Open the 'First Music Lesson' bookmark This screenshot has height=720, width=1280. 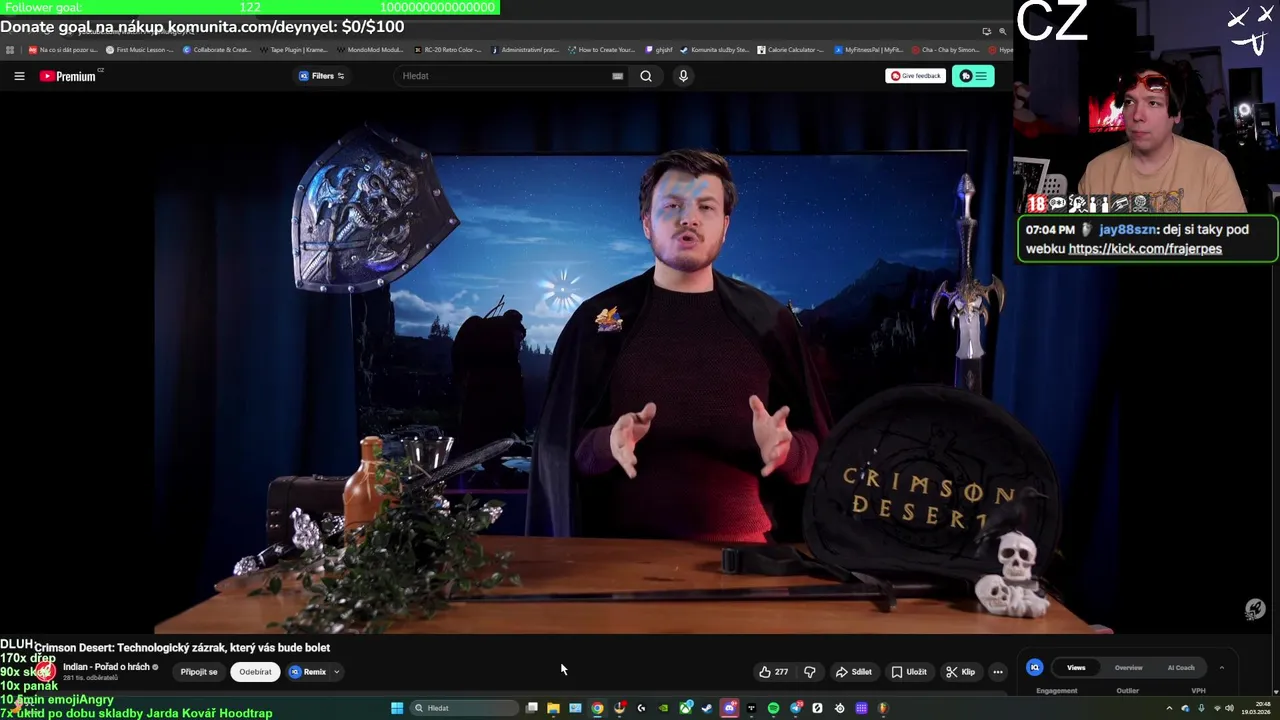(x=139, y=49)
